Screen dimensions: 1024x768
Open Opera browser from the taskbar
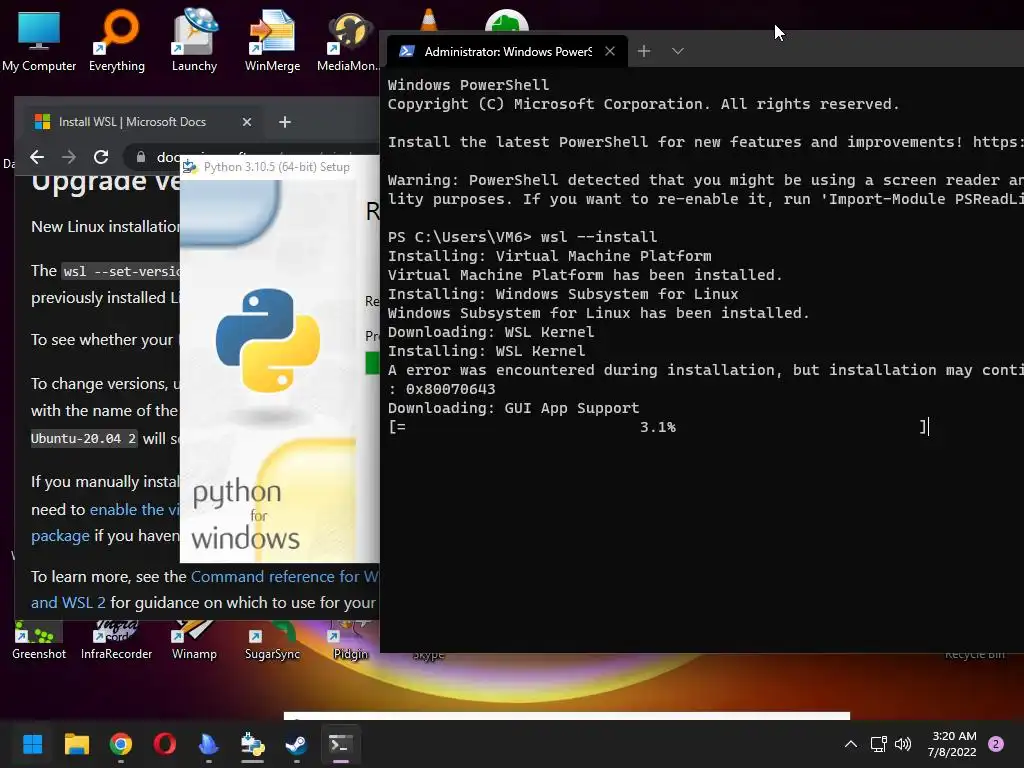click(165, 744)
